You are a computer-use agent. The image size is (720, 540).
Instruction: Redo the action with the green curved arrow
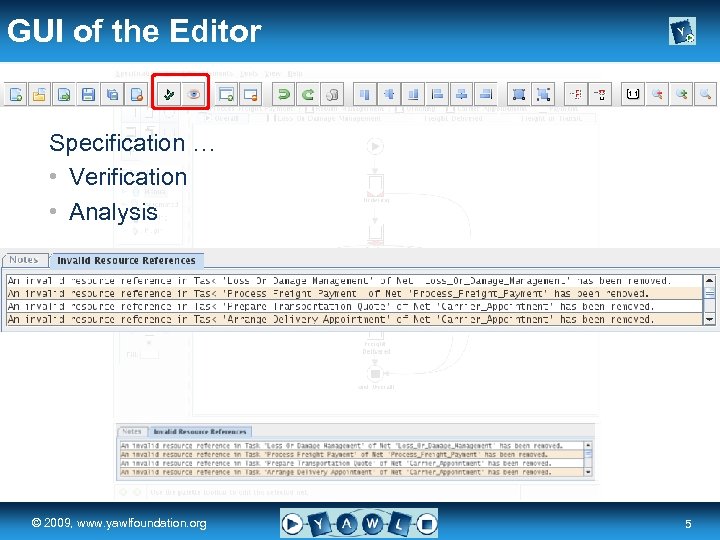[x=308, y=95]
